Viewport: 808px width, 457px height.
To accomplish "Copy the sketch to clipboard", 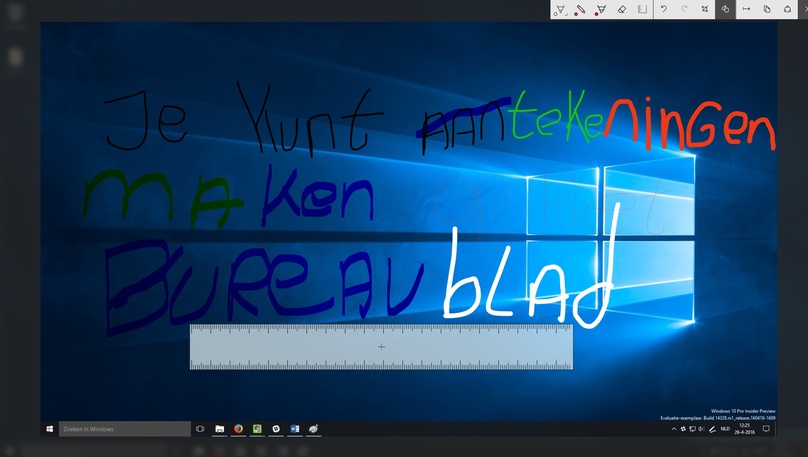I will coord(767,9).
